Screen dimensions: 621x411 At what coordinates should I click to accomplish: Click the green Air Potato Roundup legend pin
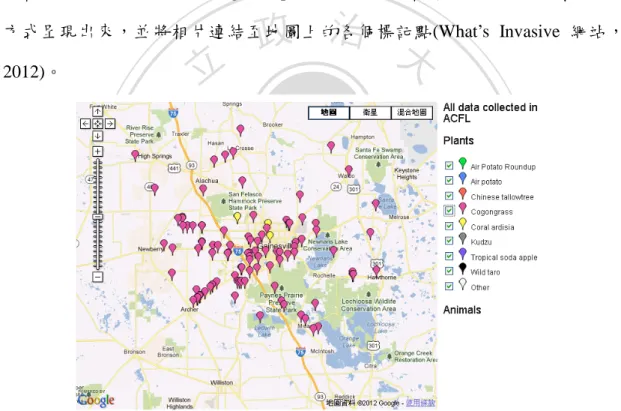[462, 163]
